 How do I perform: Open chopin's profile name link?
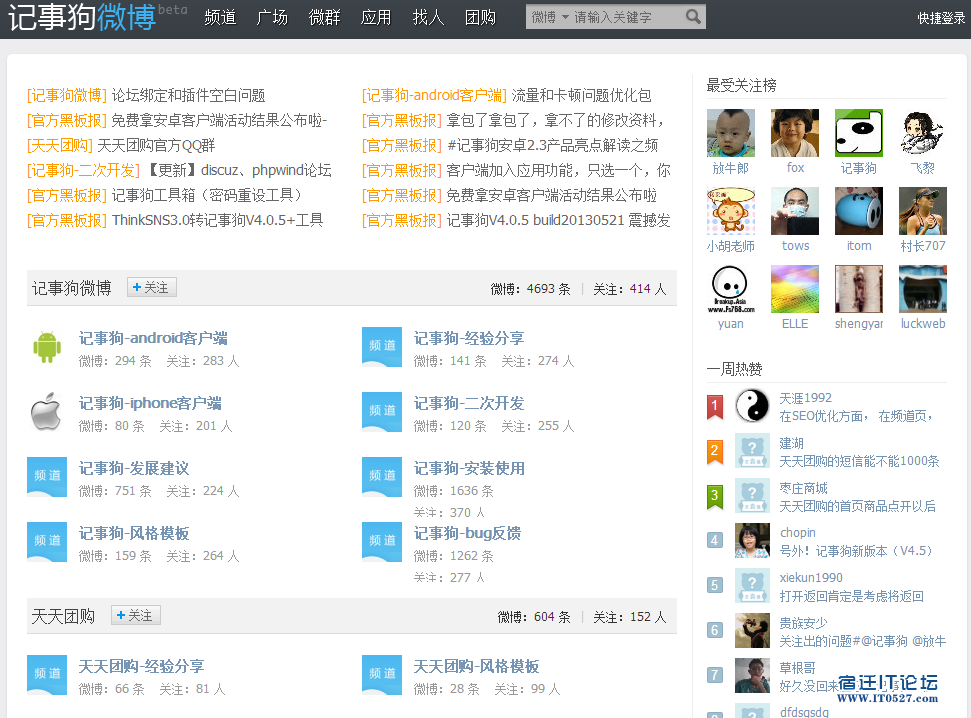tap(798, 533)
